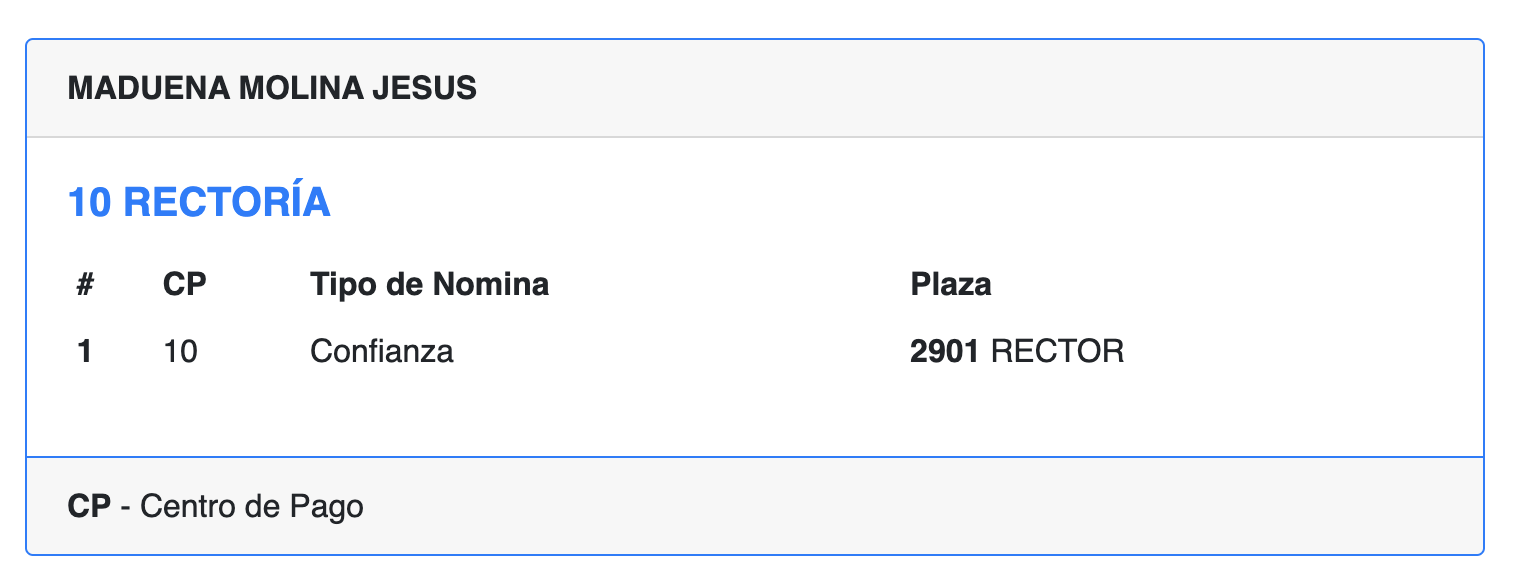Click the surname MADUENA in the header
Screen dimensions: 1516x574
coord(148,89)
